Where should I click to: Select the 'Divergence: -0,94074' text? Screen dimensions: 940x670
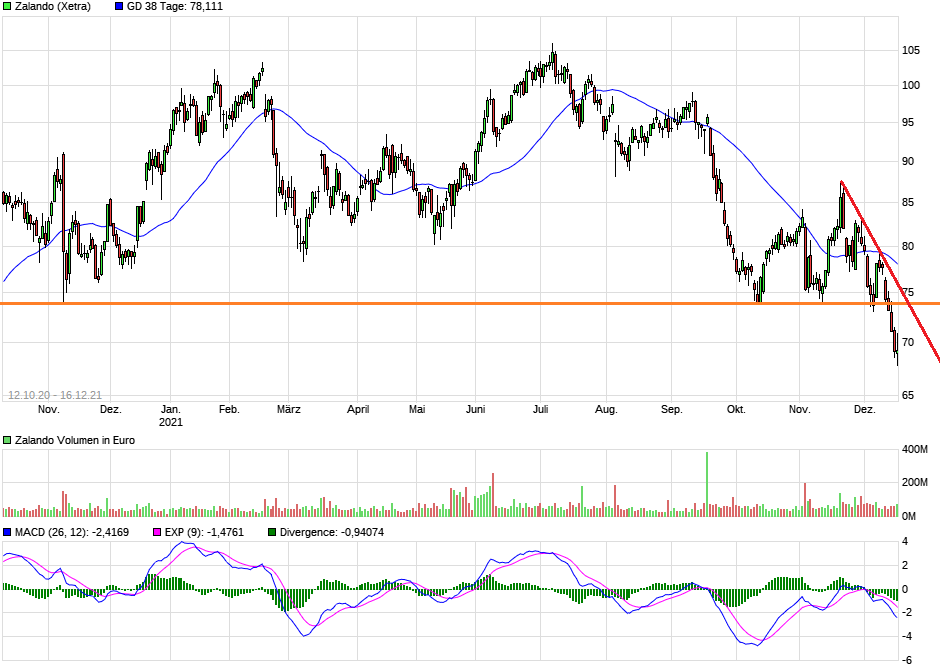coord(332,532)
